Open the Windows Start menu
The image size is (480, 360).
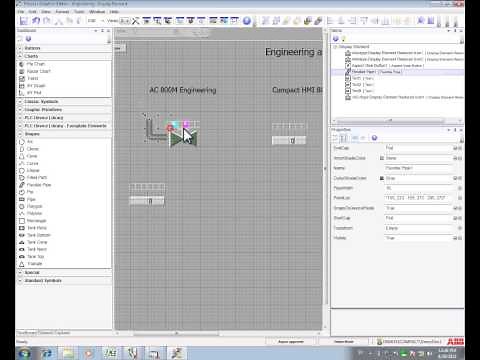coord(24,353)
